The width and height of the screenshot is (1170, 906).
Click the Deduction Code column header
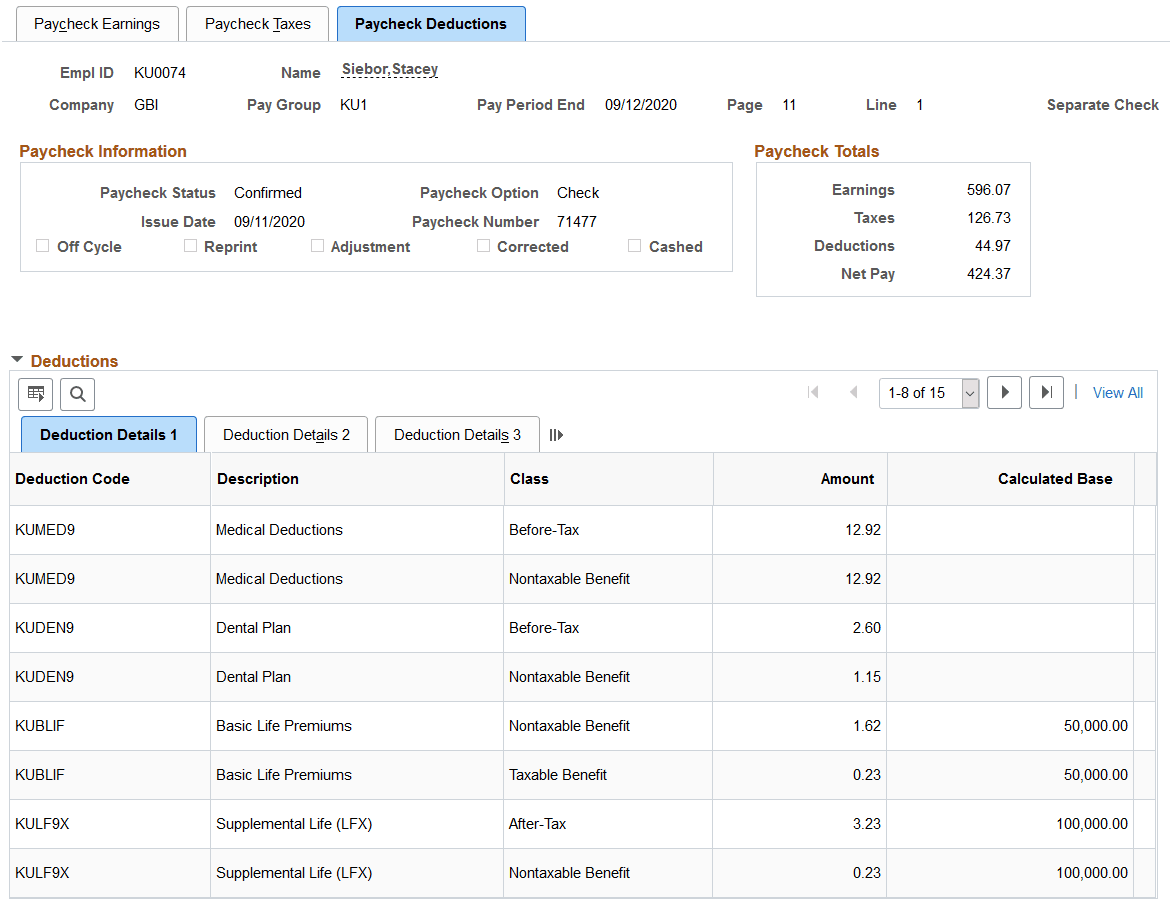pos(72,478)
